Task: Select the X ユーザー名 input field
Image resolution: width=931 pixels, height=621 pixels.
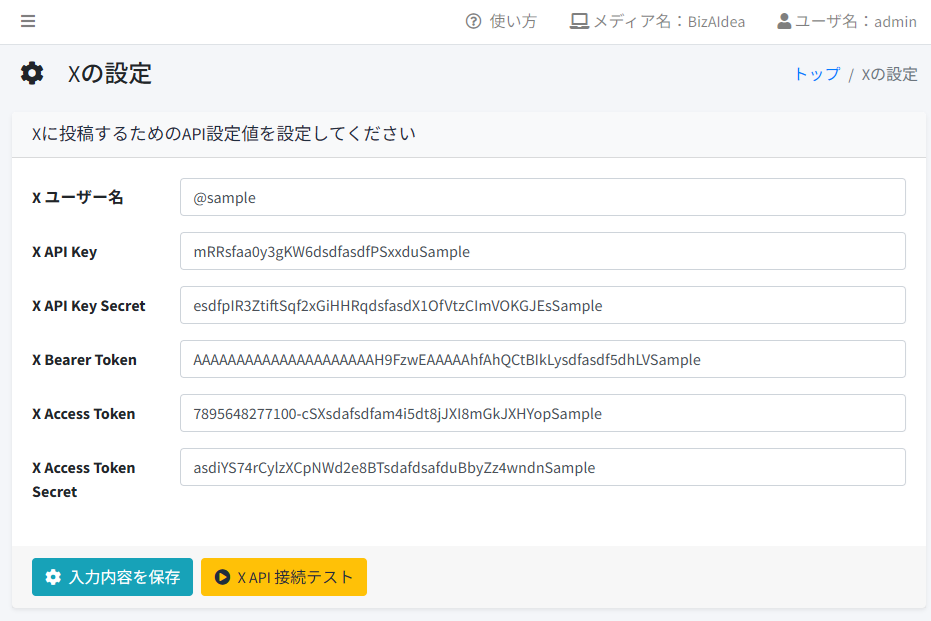Action: (542, 197)
